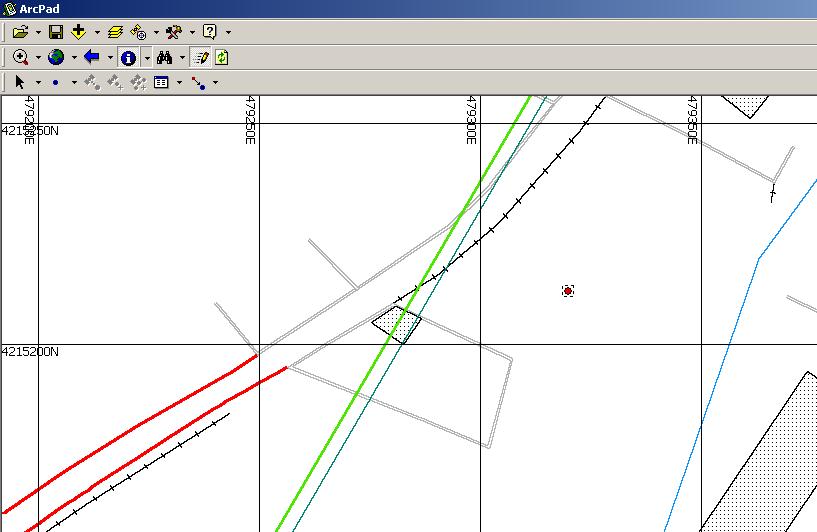Select the Identify info tool
This screenshot has height=532, width=817.
(128, 57)
